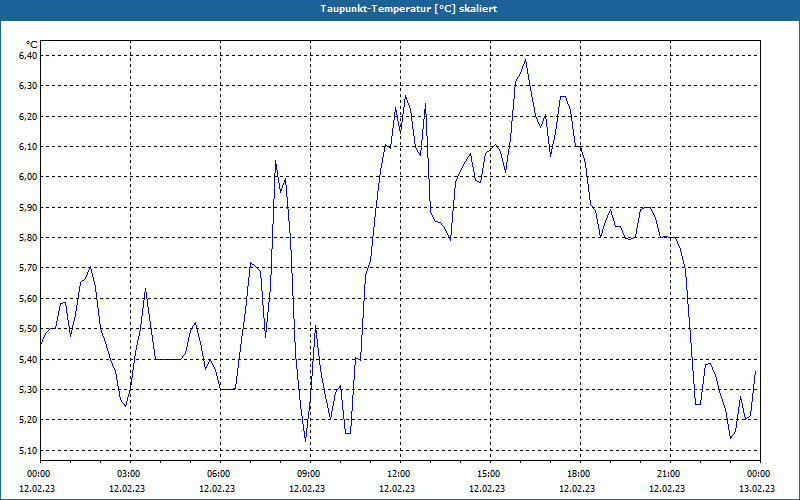Viewport: 800px width, 500px height.
Task: Select the 12.02.23 date under 18:00
Action: click(577, 489)
